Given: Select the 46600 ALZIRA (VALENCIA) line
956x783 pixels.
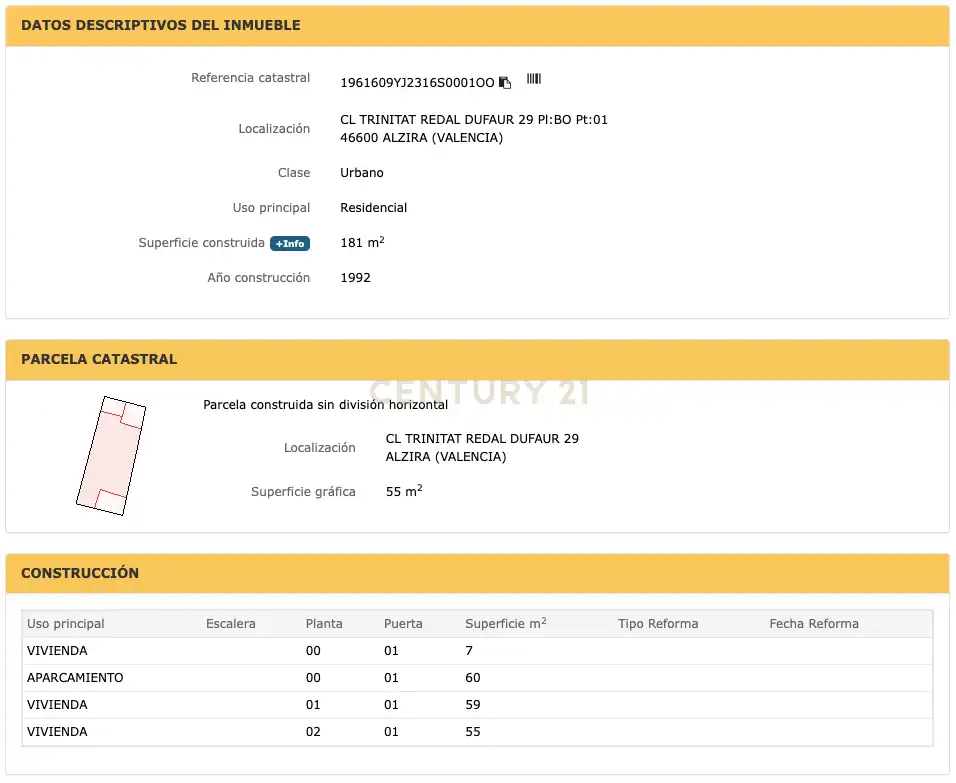Looking at the screenshot, I should 421,138.
